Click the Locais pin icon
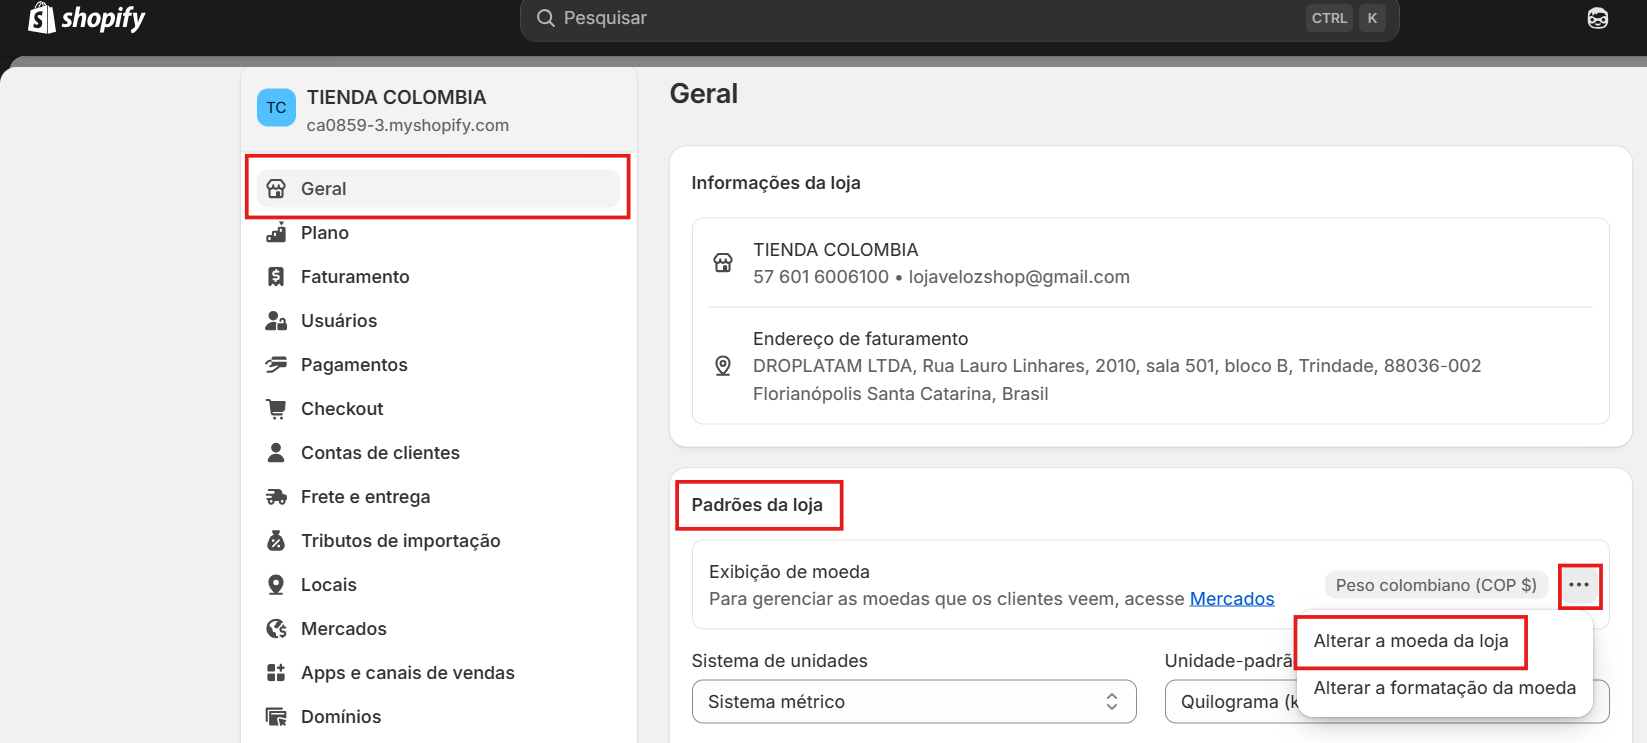Screen dimensions: 1647x743 point(276,585)
